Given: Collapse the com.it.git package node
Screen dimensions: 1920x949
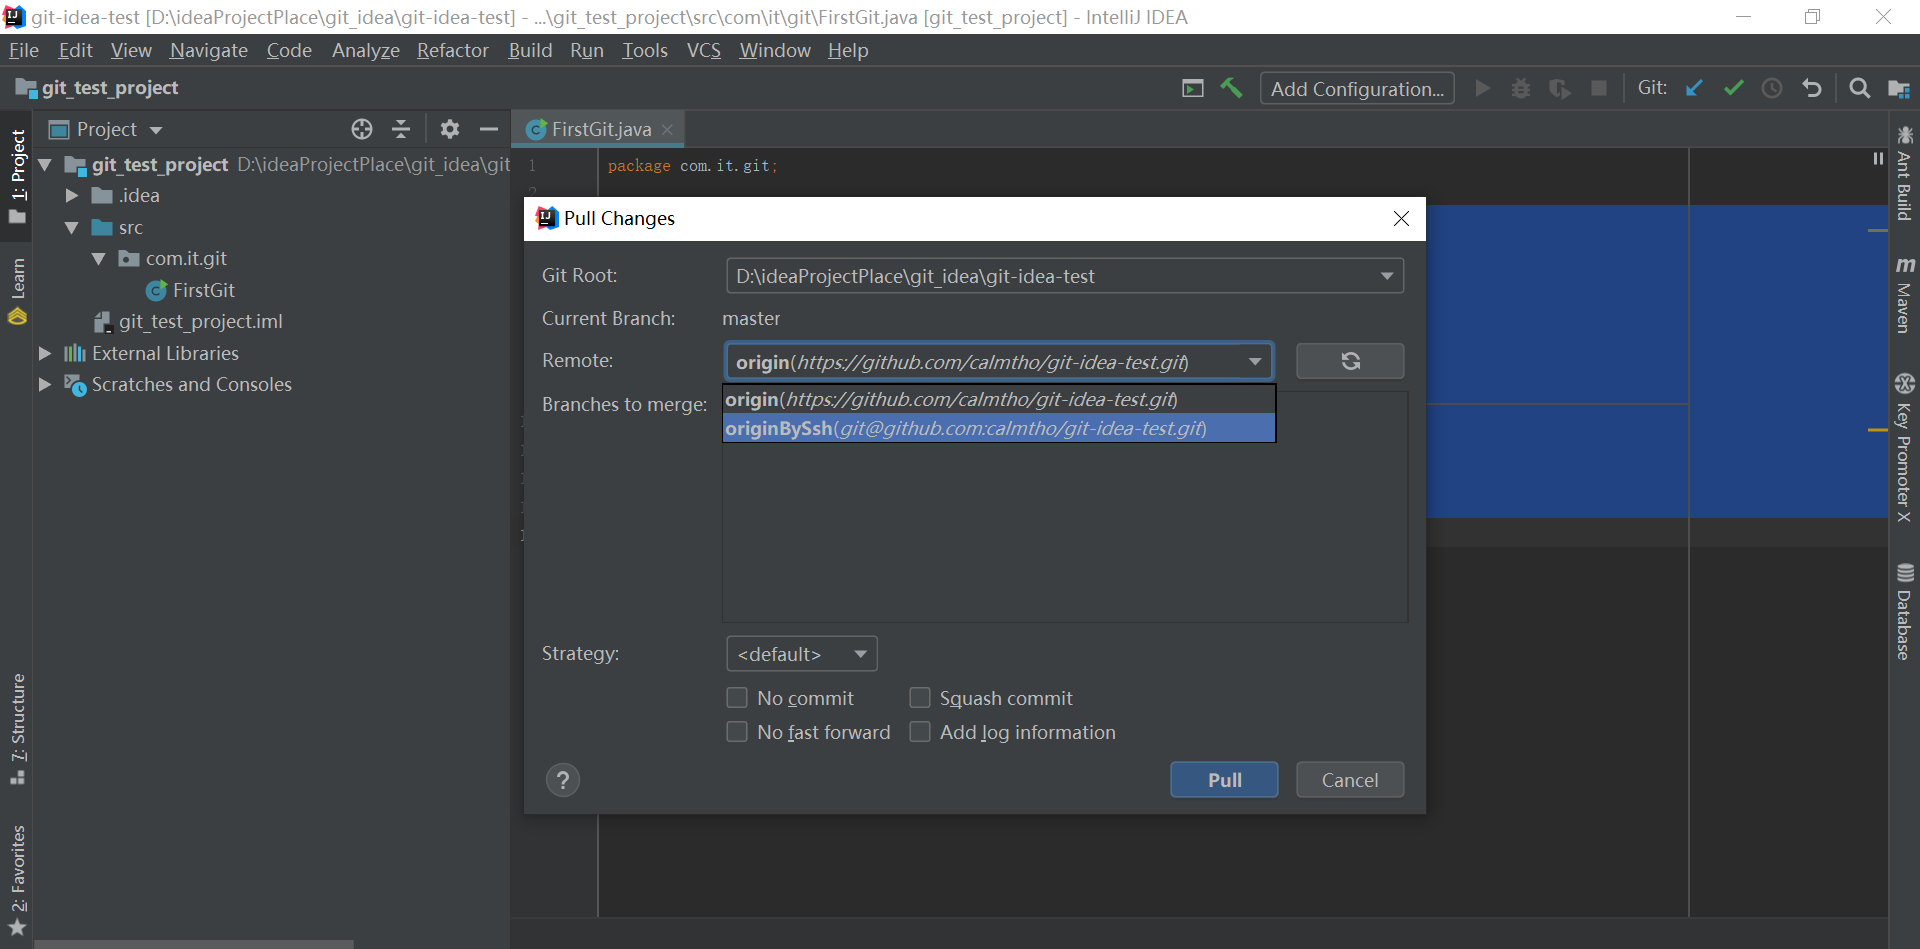Looking at the screenshot, I should (x=98, y=259).
